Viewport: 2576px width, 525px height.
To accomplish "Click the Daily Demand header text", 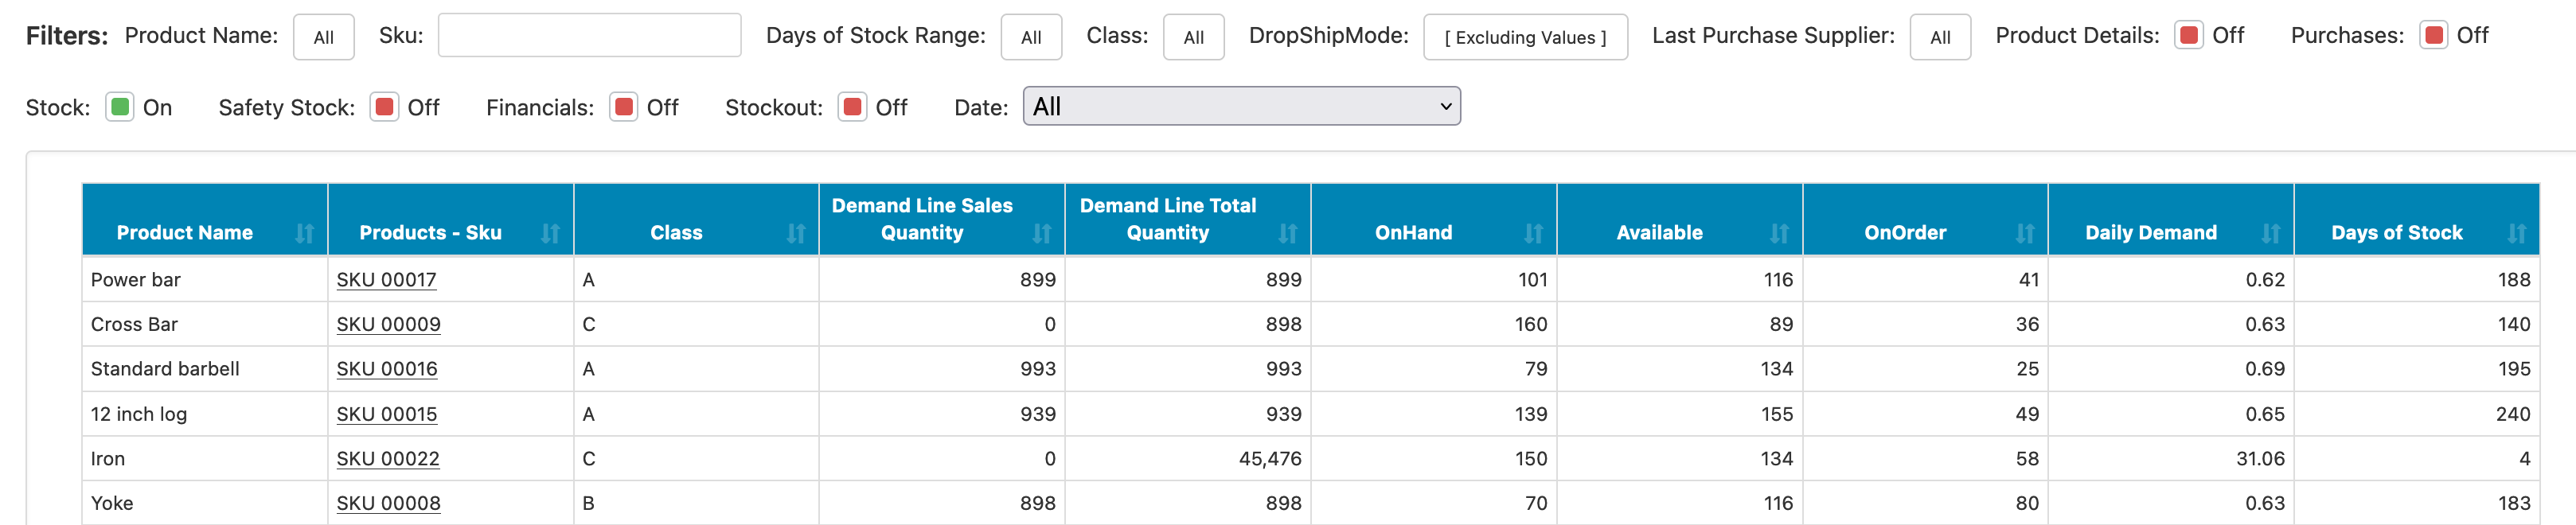I will pos(2151,233).
